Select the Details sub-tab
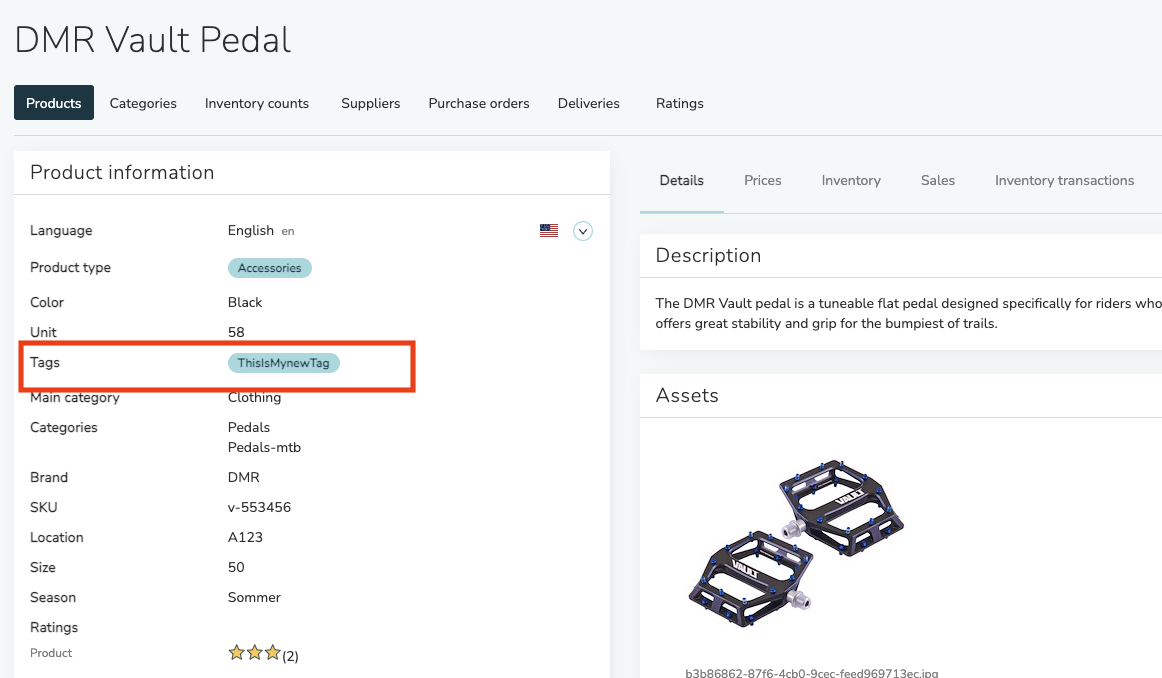Viewport: 1162px width, 678px height. click(x=682, y=180)
